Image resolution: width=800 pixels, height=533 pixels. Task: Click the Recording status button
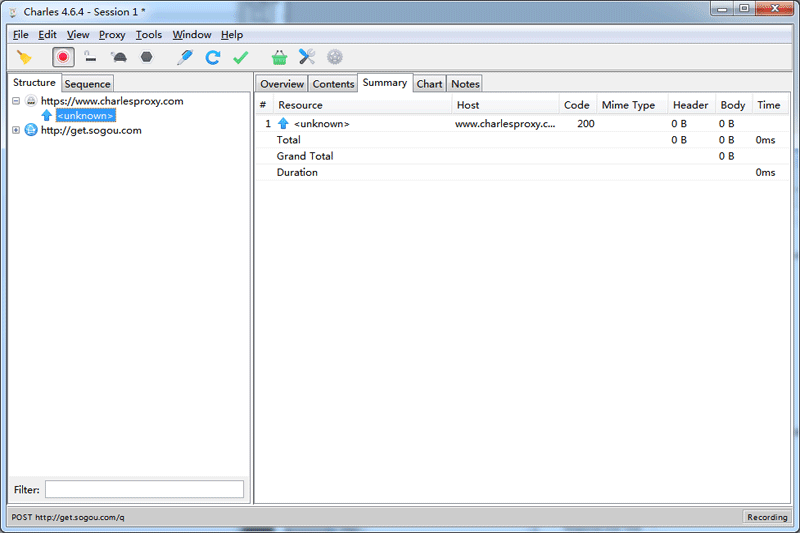point(767,517)
